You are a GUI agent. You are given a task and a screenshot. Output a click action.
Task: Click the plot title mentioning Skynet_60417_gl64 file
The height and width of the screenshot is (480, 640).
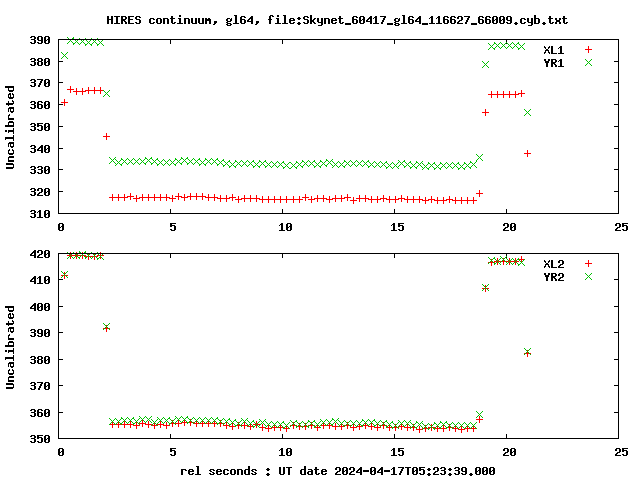[x=337, y=20]
